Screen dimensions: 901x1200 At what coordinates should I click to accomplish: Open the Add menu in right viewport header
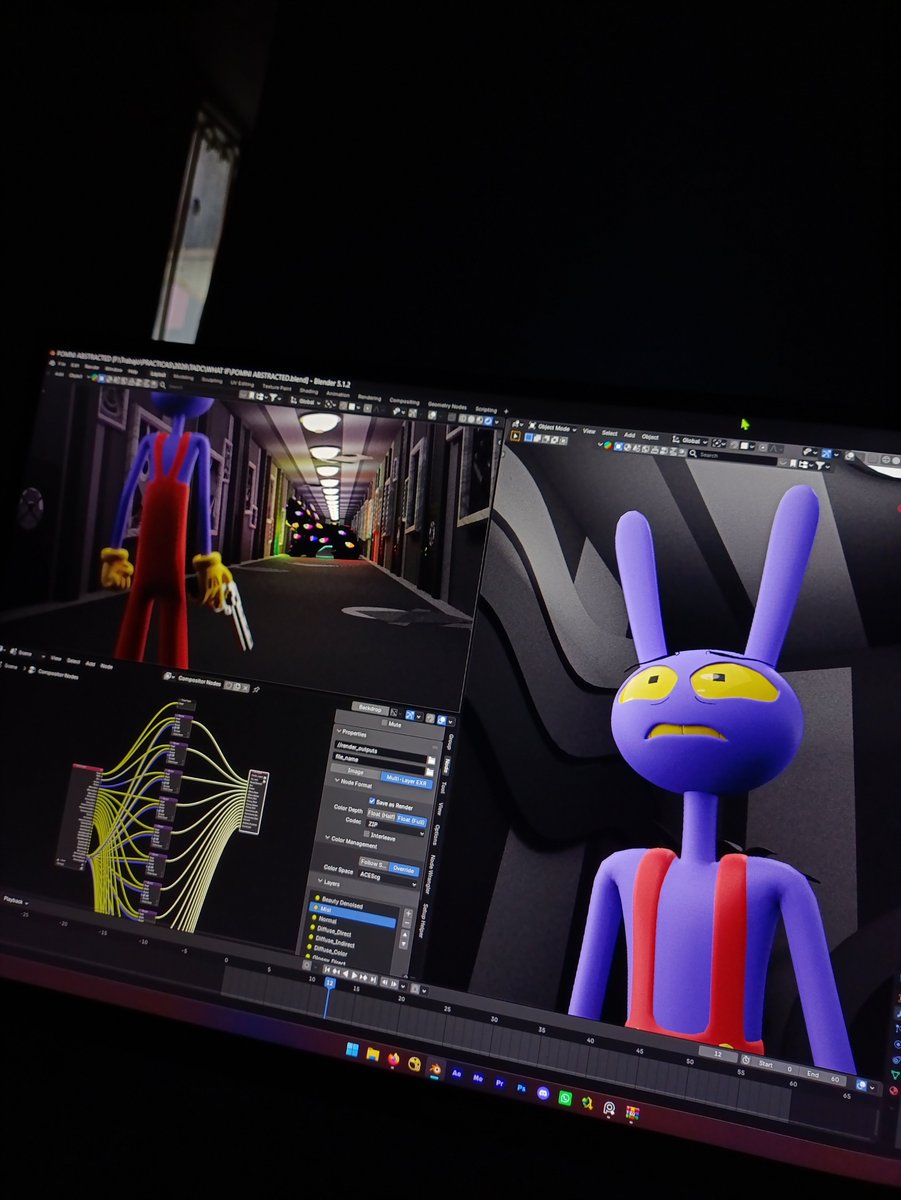(x=629, y=435)
